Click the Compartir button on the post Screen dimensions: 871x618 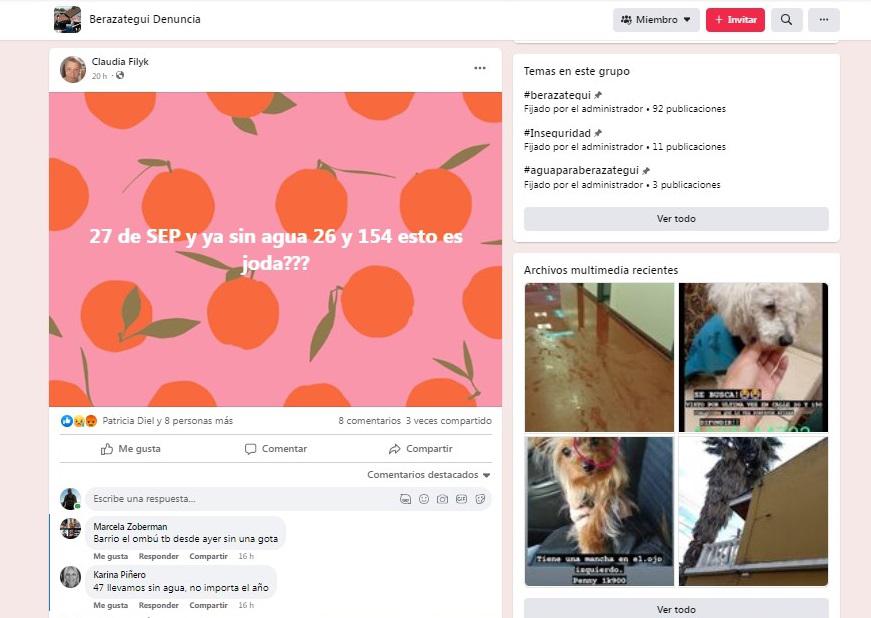point(420,449)
